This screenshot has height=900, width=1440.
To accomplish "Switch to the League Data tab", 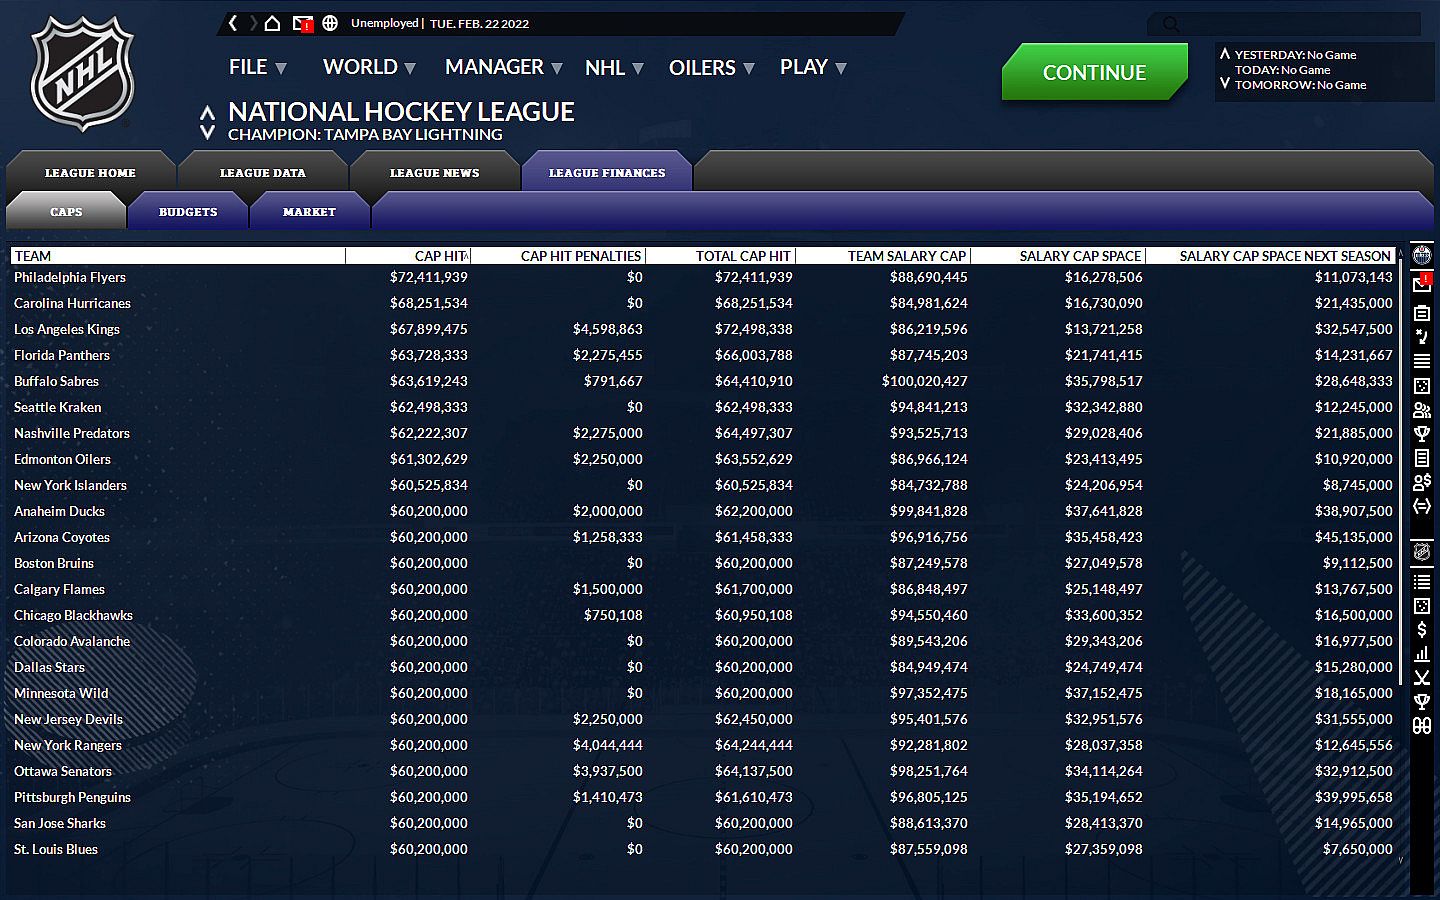I will [x=263, y=172].
